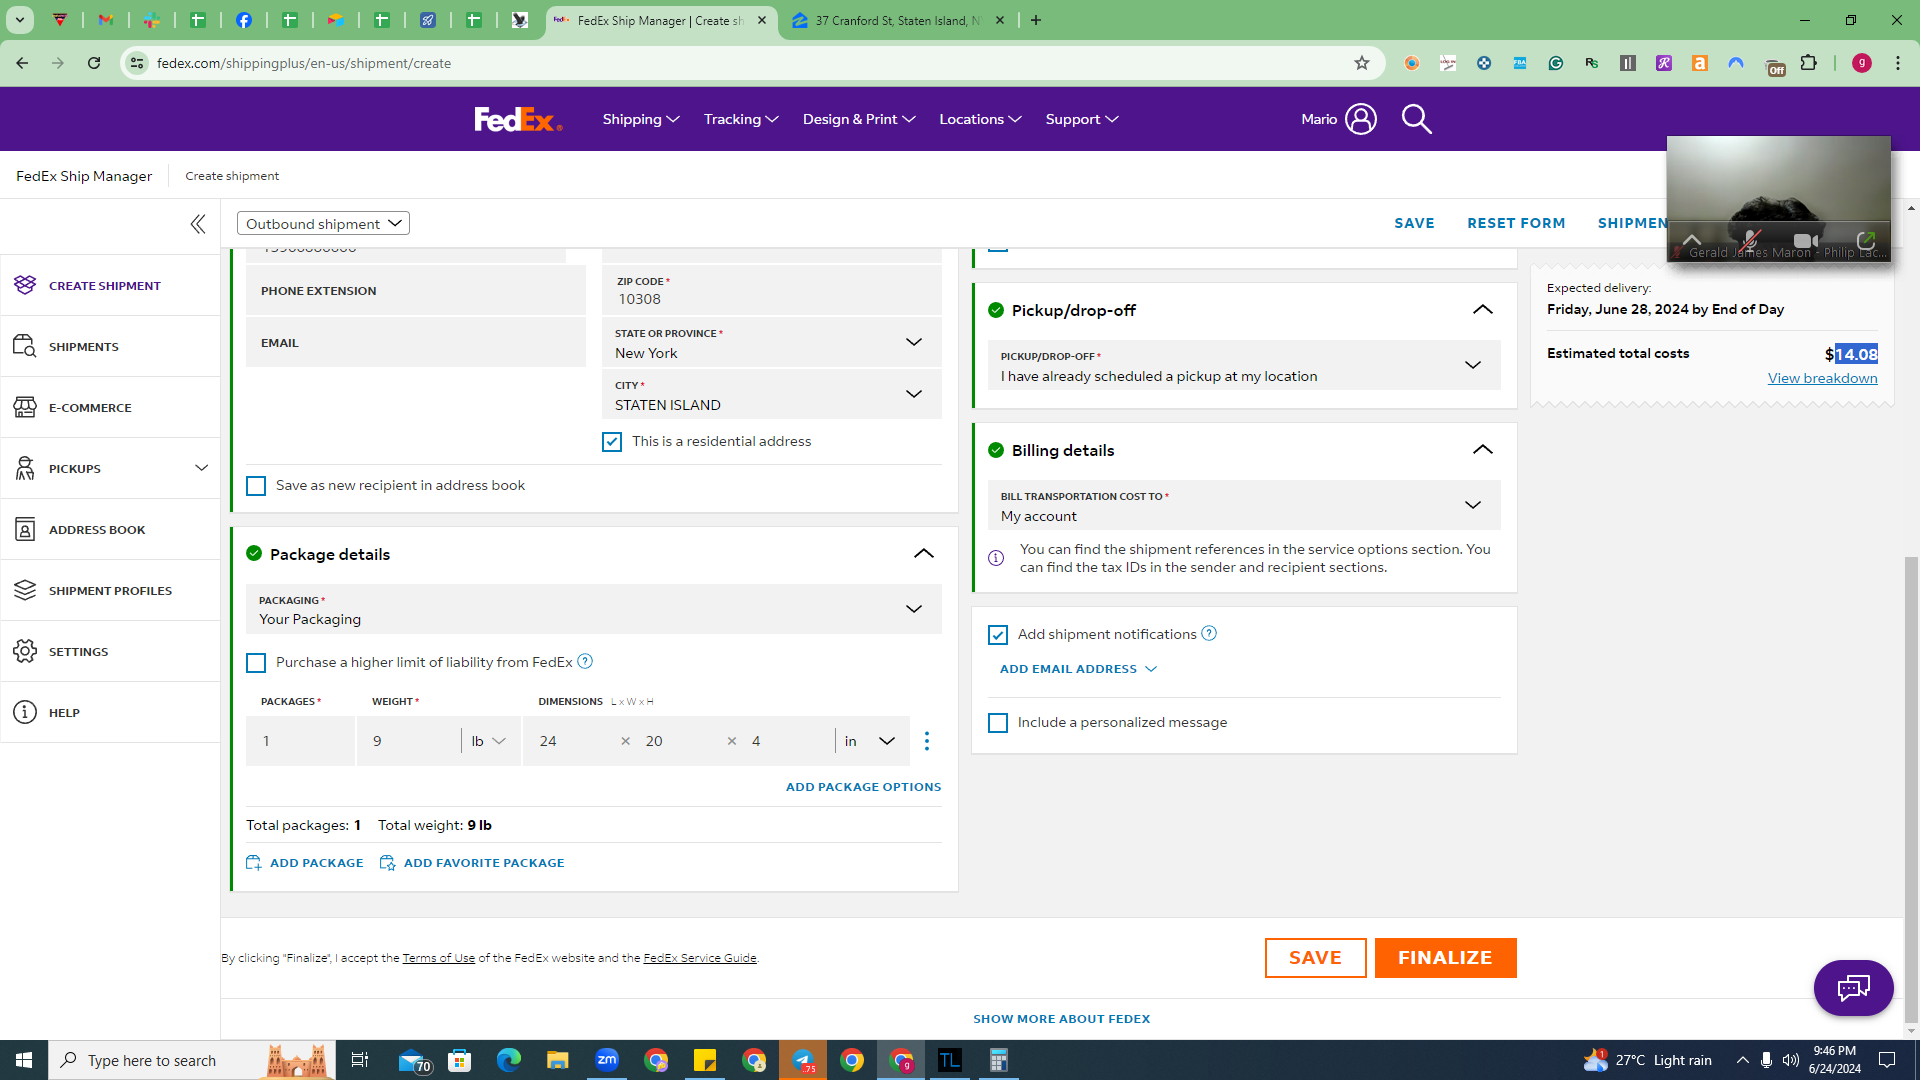Open the Design & Print menu

pos(859,119)
